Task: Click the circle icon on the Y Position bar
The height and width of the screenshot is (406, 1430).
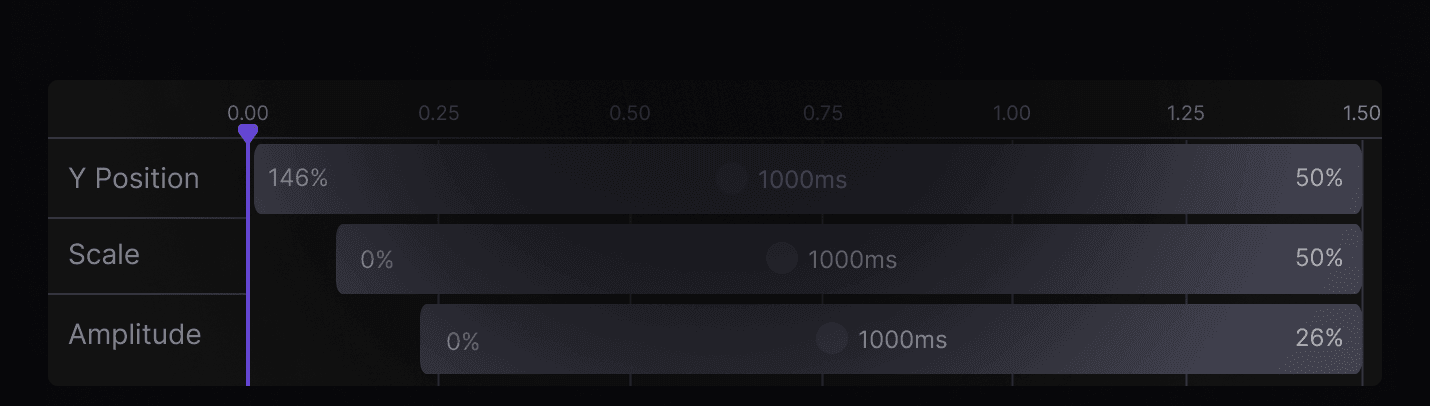Action: (732, 179)
